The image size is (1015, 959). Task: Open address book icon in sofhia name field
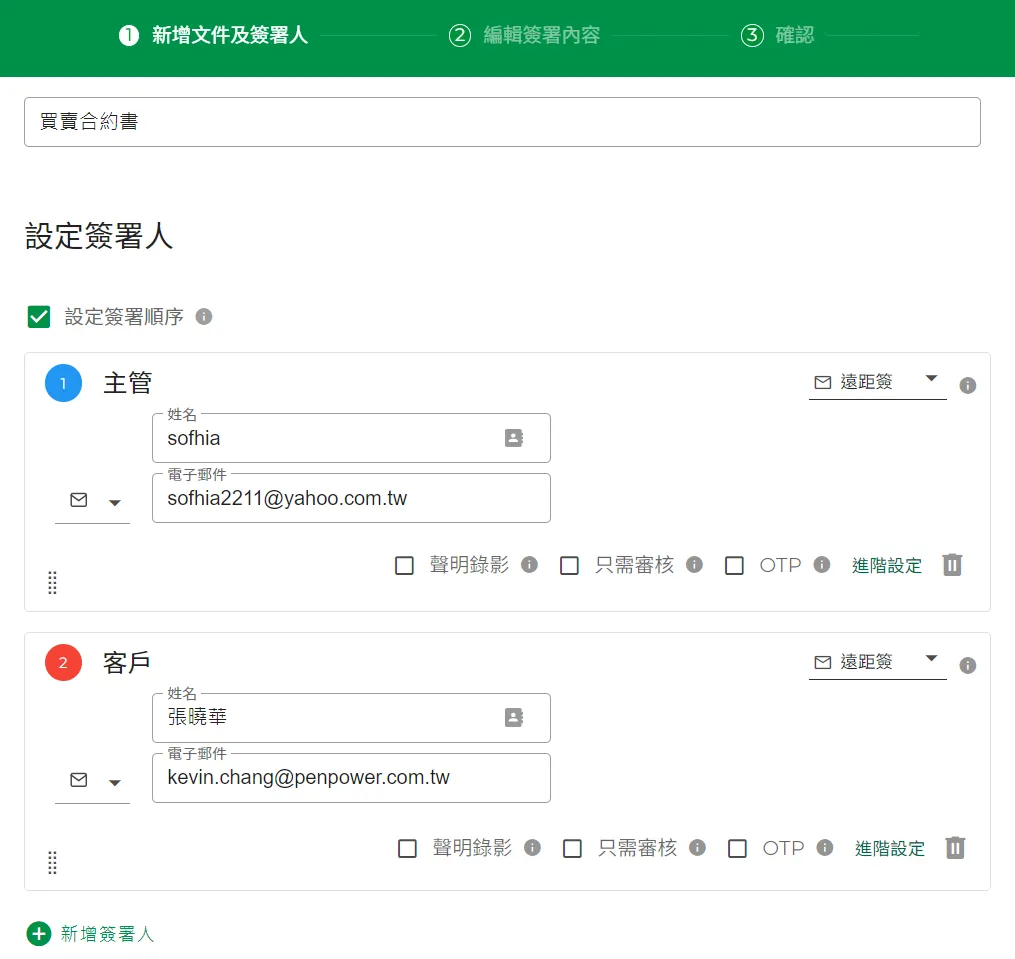[x=514, y=438]
